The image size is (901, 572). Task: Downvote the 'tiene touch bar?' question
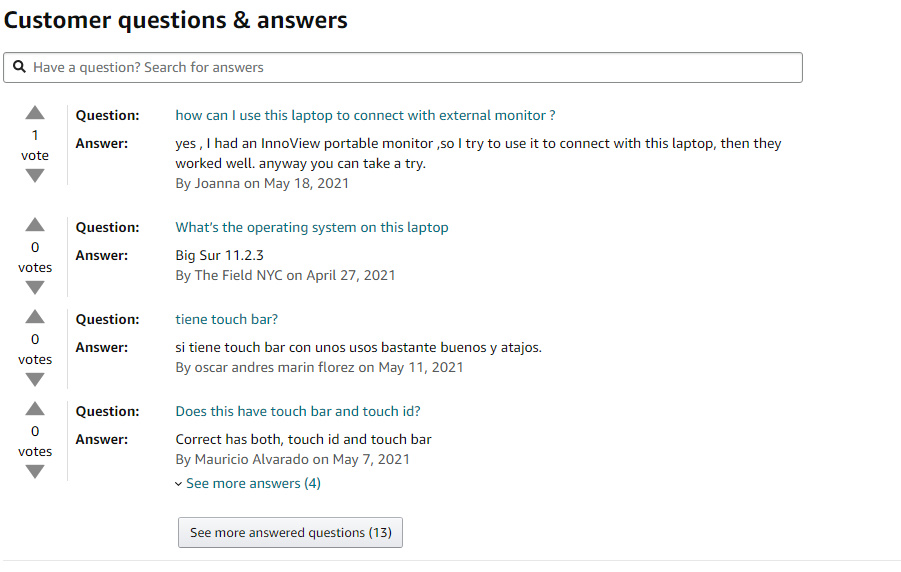click(x=35, y=379)
